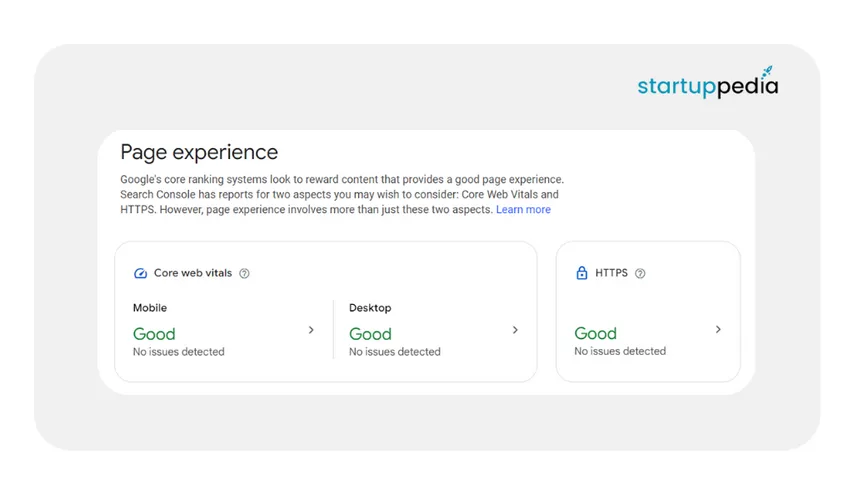Select the Mobile label under Core web vitals
This screenshot has height=484, width=853.
point(150,308)
